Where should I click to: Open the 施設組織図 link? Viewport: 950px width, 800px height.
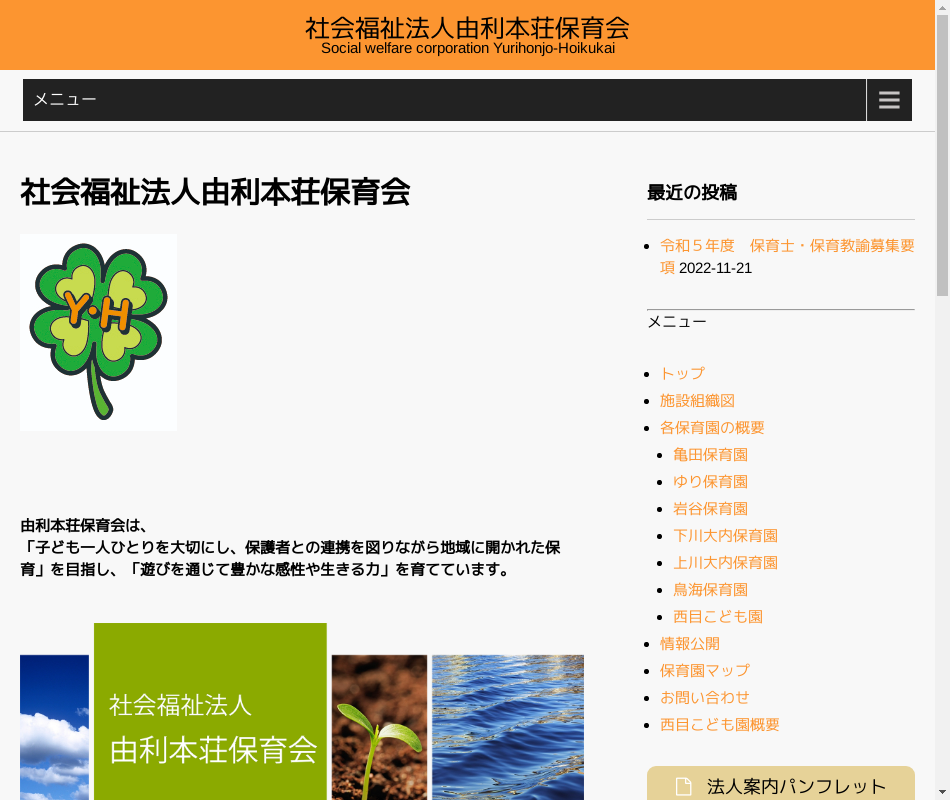[697, 400]
